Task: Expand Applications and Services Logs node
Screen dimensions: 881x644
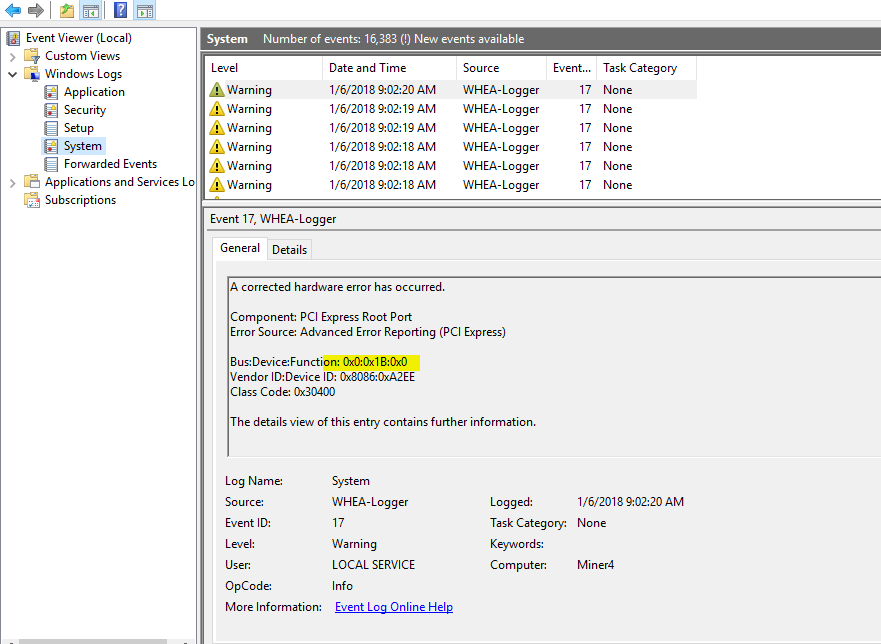Action: pos(12,182)
